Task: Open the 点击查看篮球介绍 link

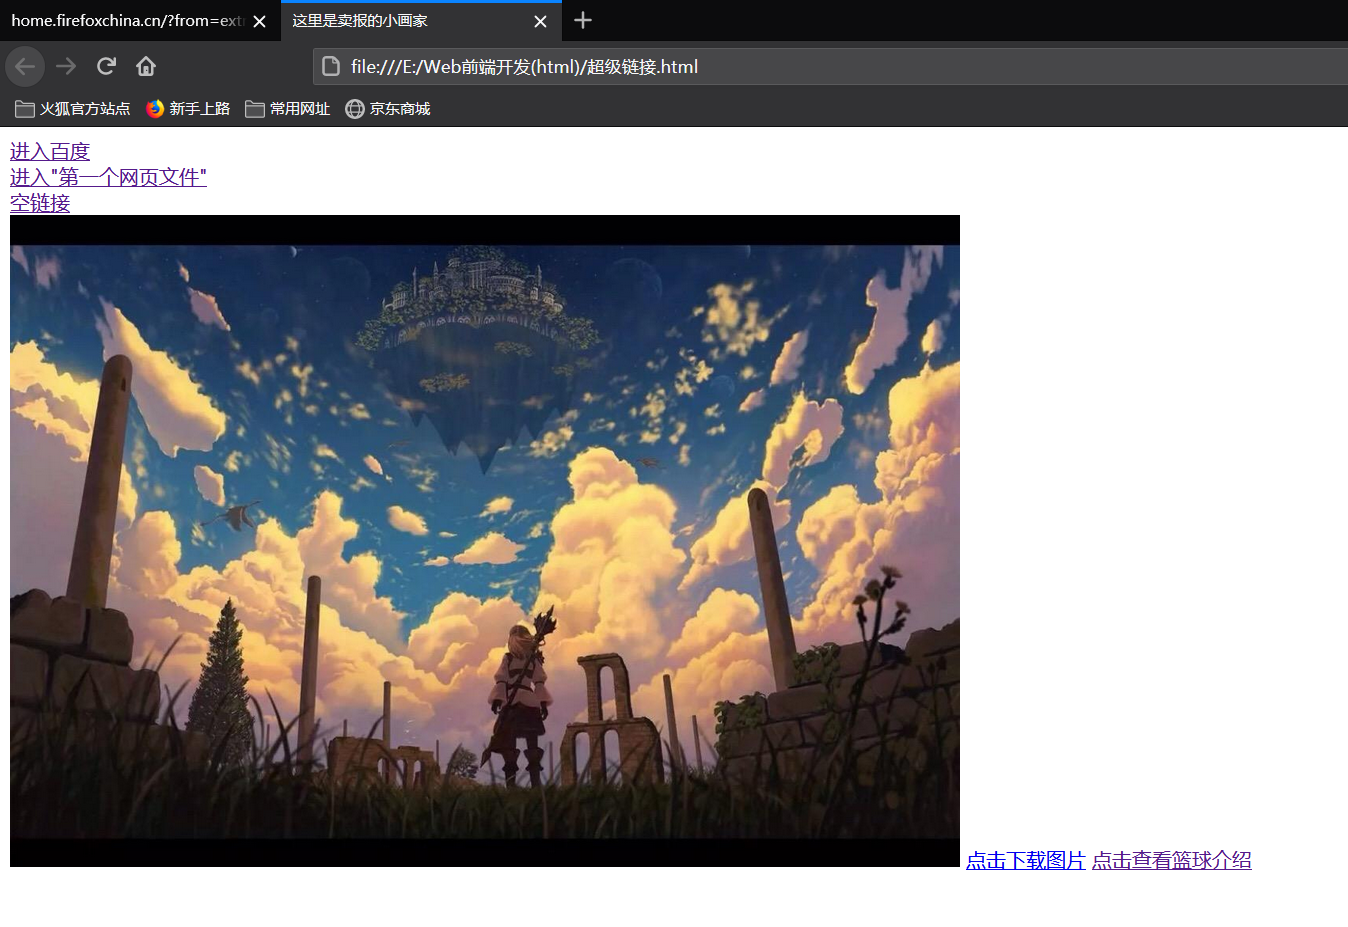Action: 1172,860
